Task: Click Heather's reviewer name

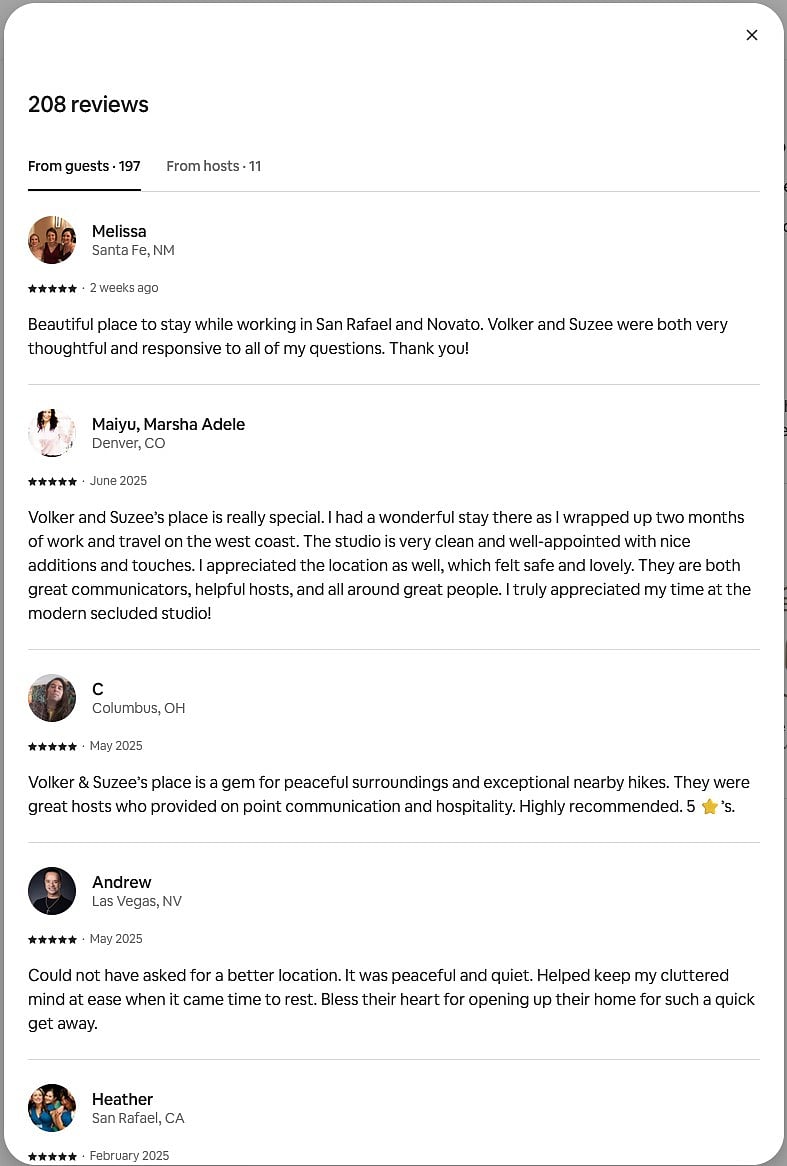Action: (122, 1100)
